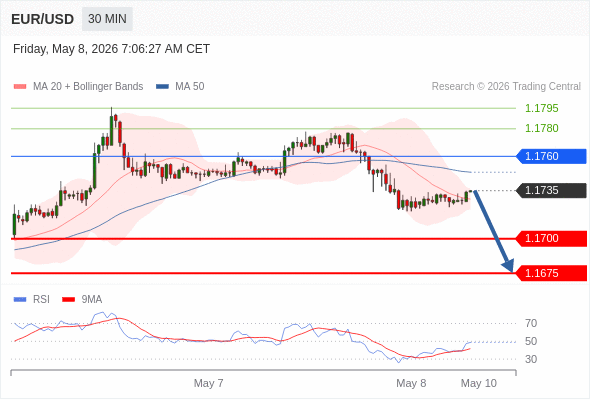Toggle the MA 20 + Bollinger Bands label
This screenshot has width=590, height=400.
coord(88,87)
